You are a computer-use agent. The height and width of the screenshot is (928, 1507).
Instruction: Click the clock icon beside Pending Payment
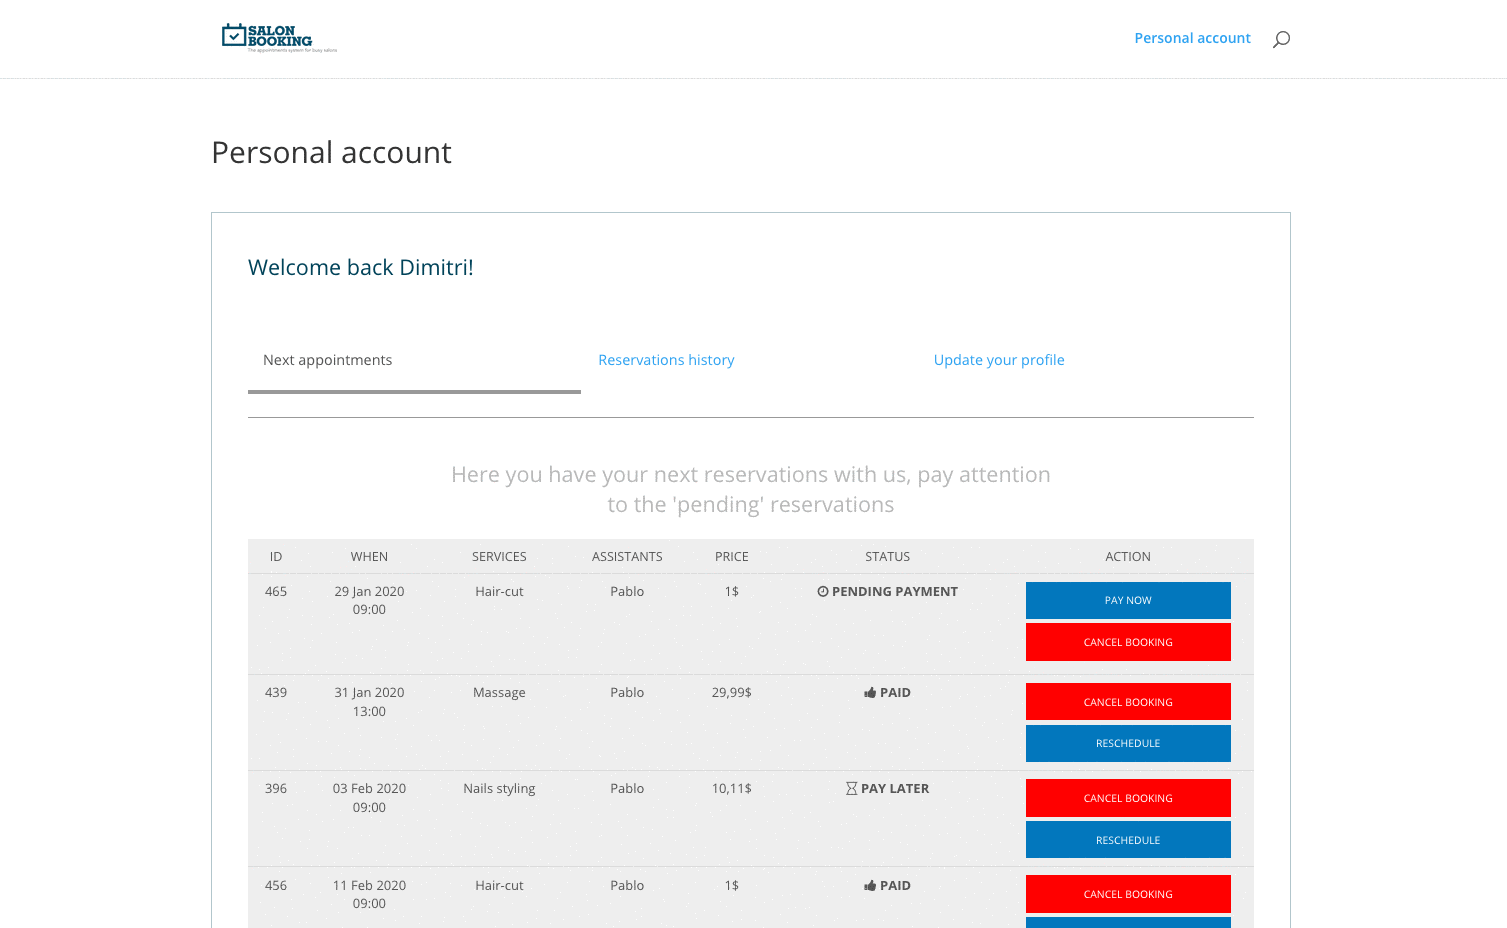pos(823,592)
